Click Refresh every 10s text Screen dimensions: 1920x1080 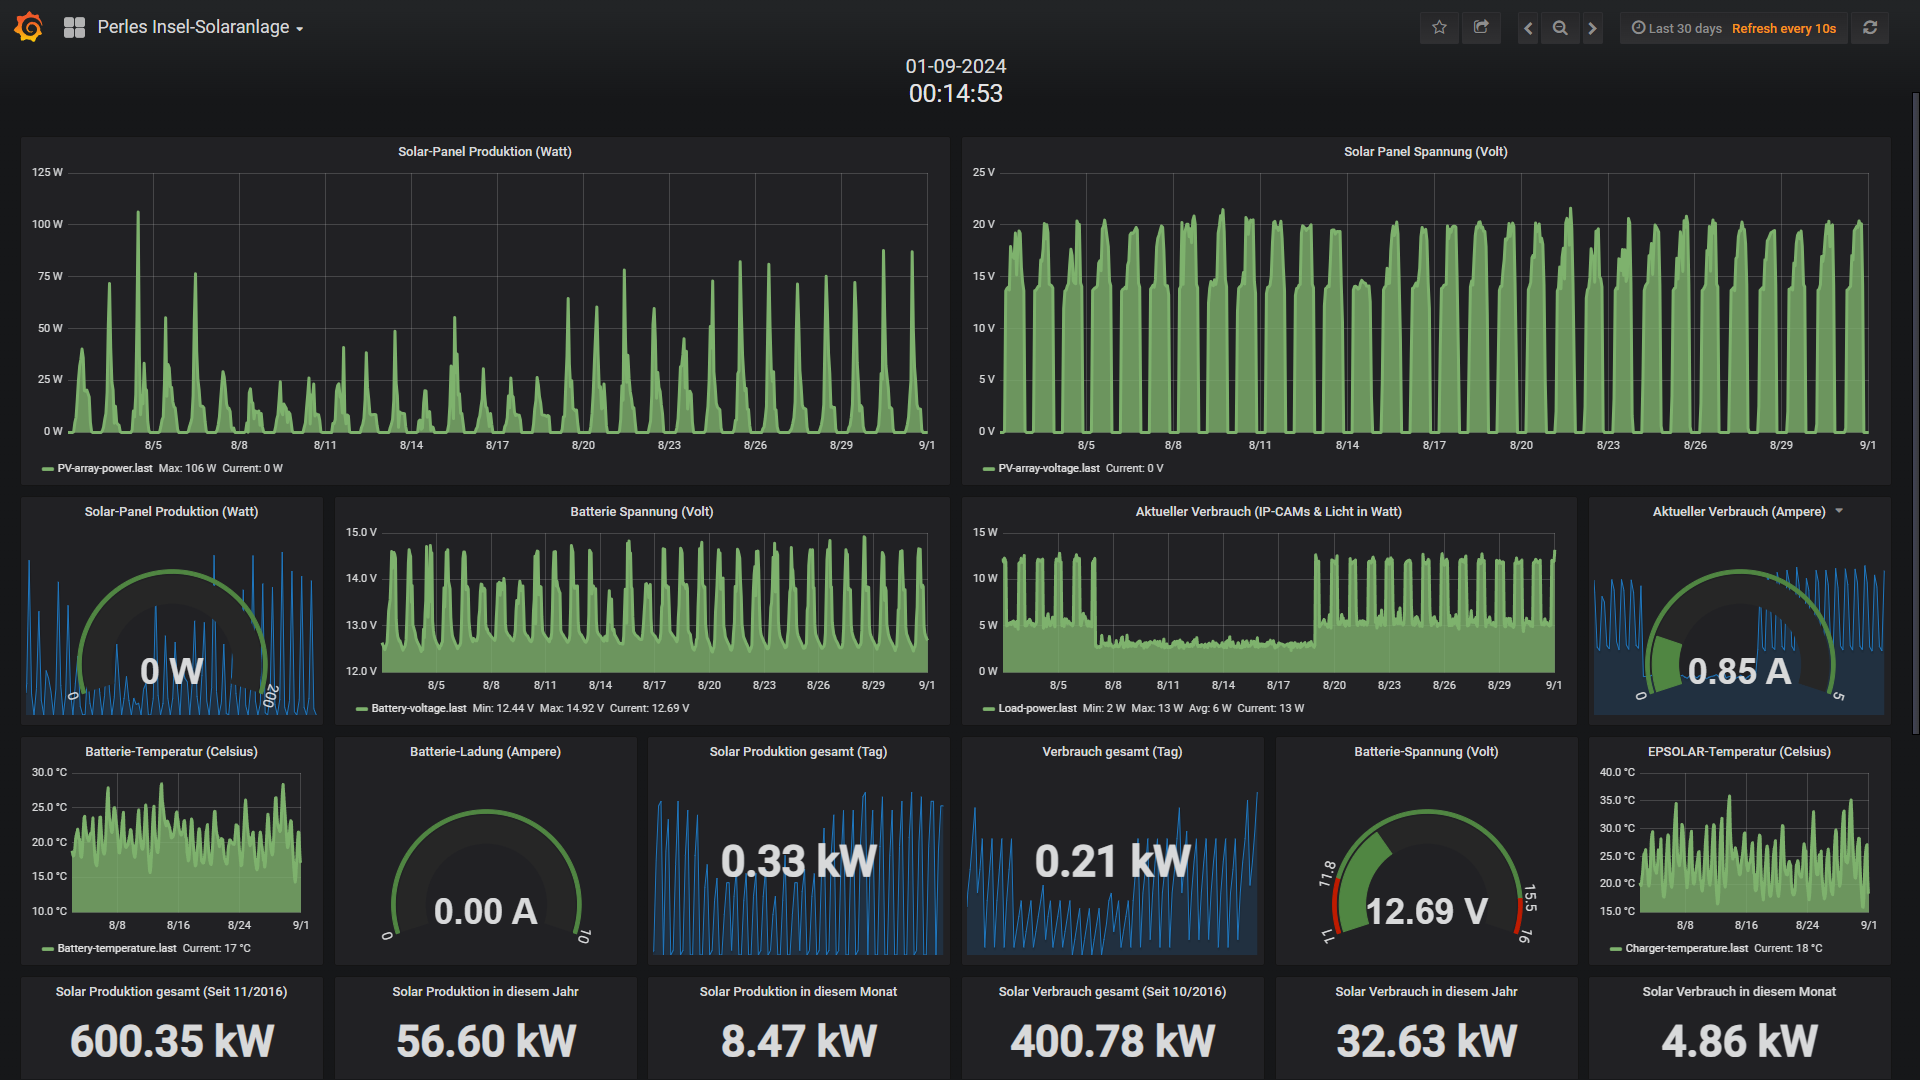coord(1783,28)
